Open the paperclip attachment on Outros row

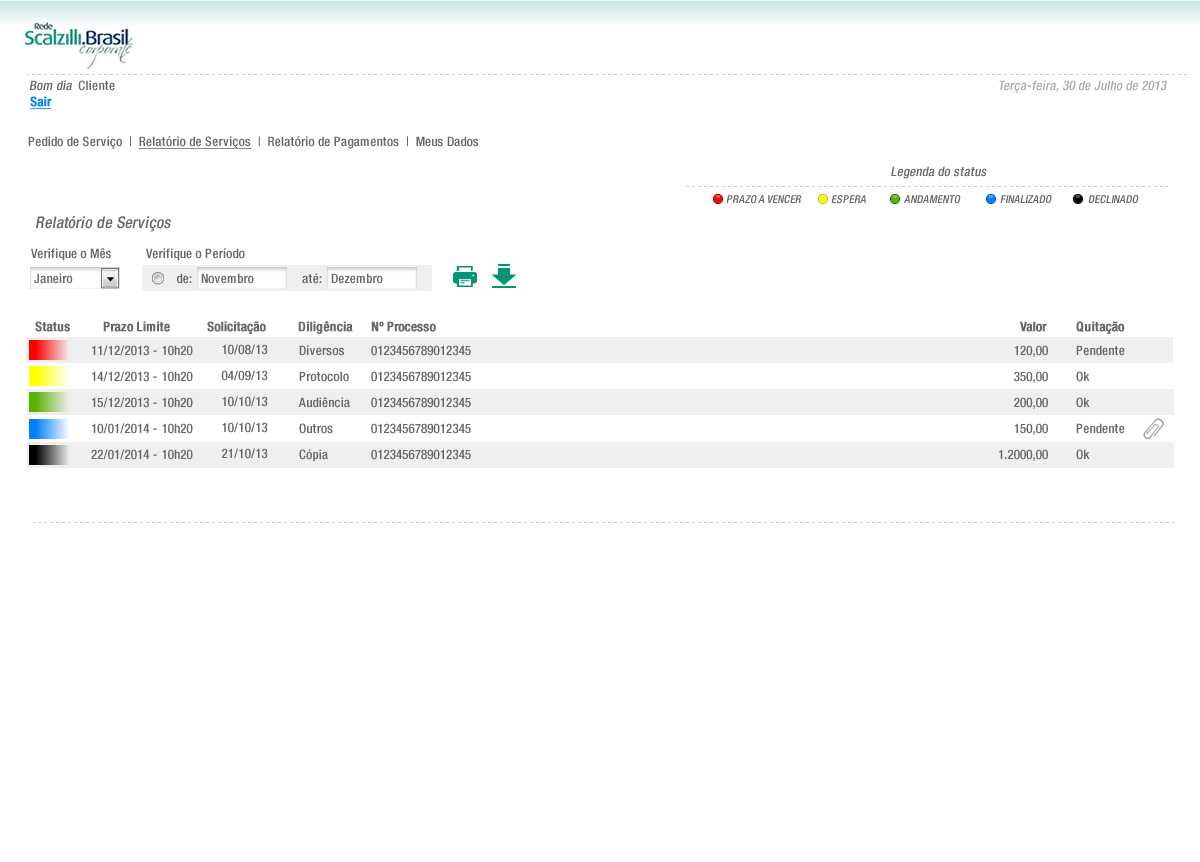(x=1153, y=429)
